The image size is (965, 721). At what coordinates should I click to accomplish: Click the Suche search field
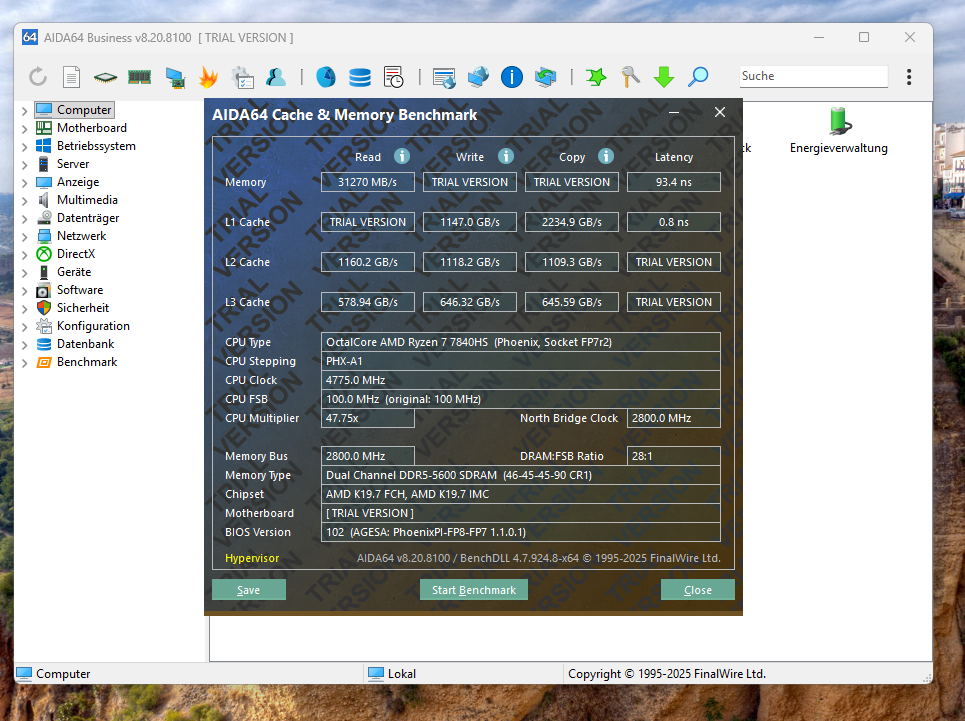(x=814, y=76)
